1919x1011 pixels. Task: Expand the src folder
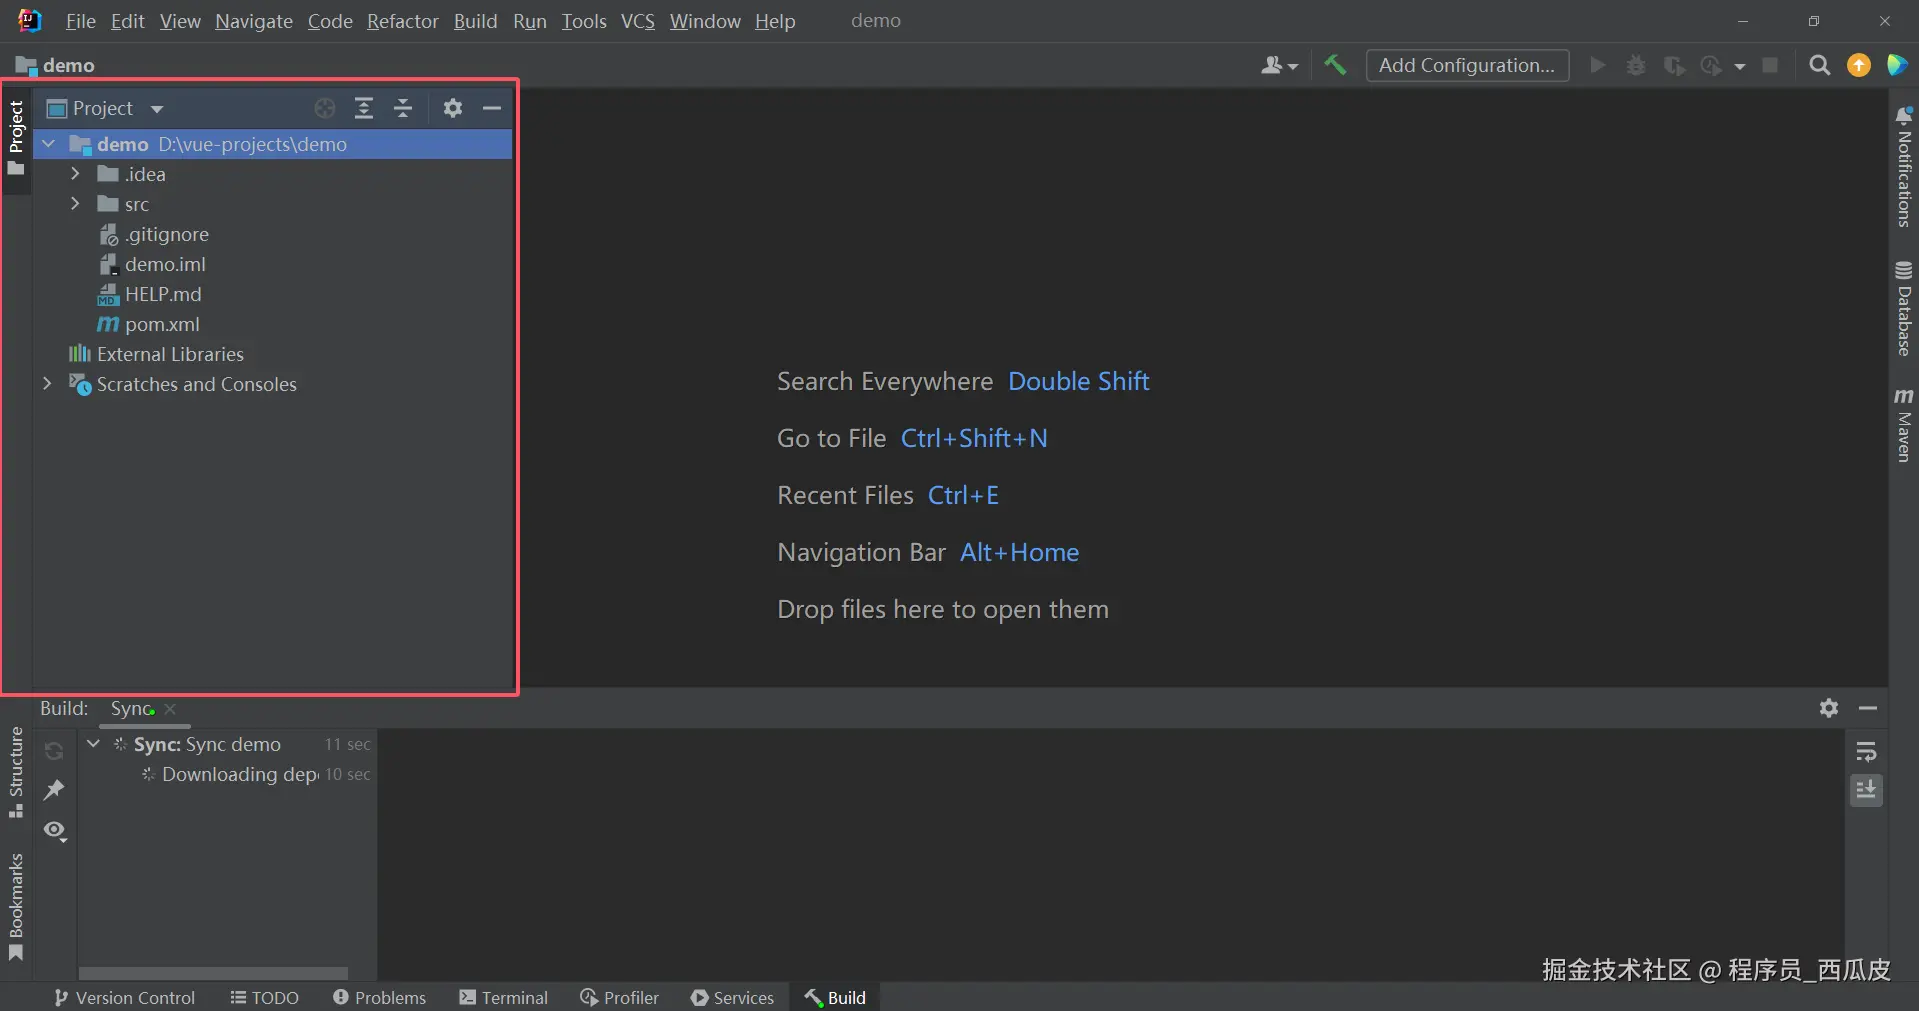tap(75, 204)
